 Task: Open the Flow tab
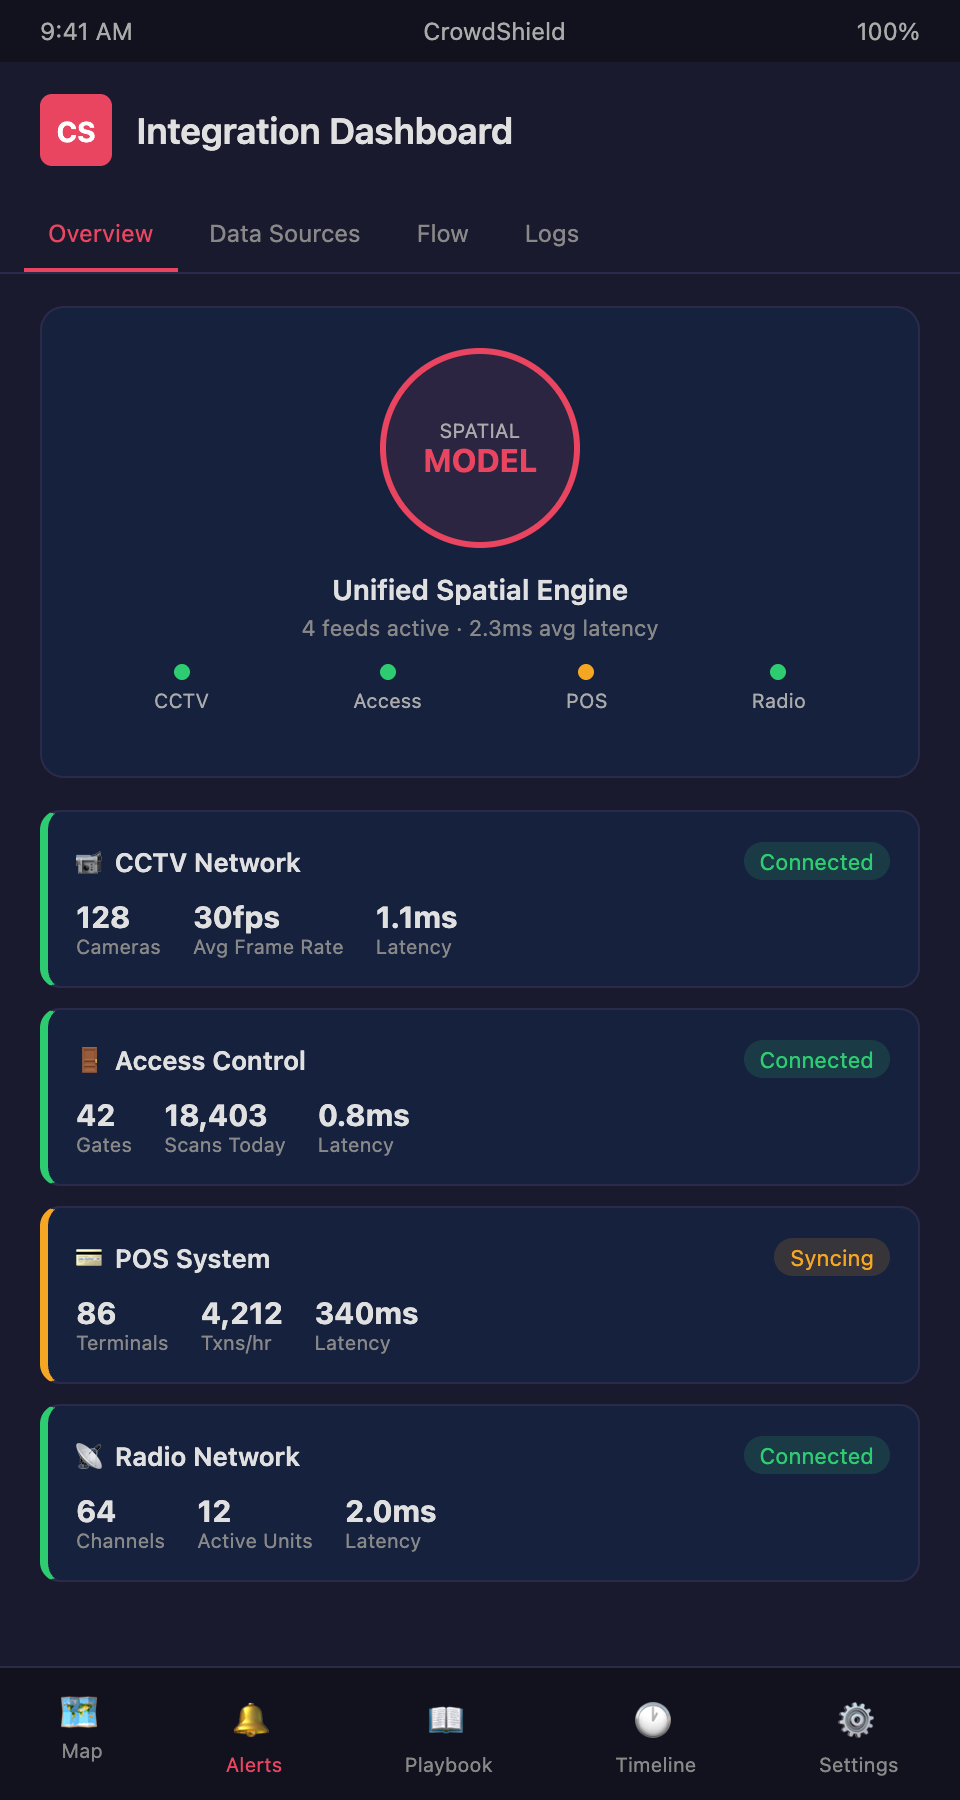click(443, 234)
